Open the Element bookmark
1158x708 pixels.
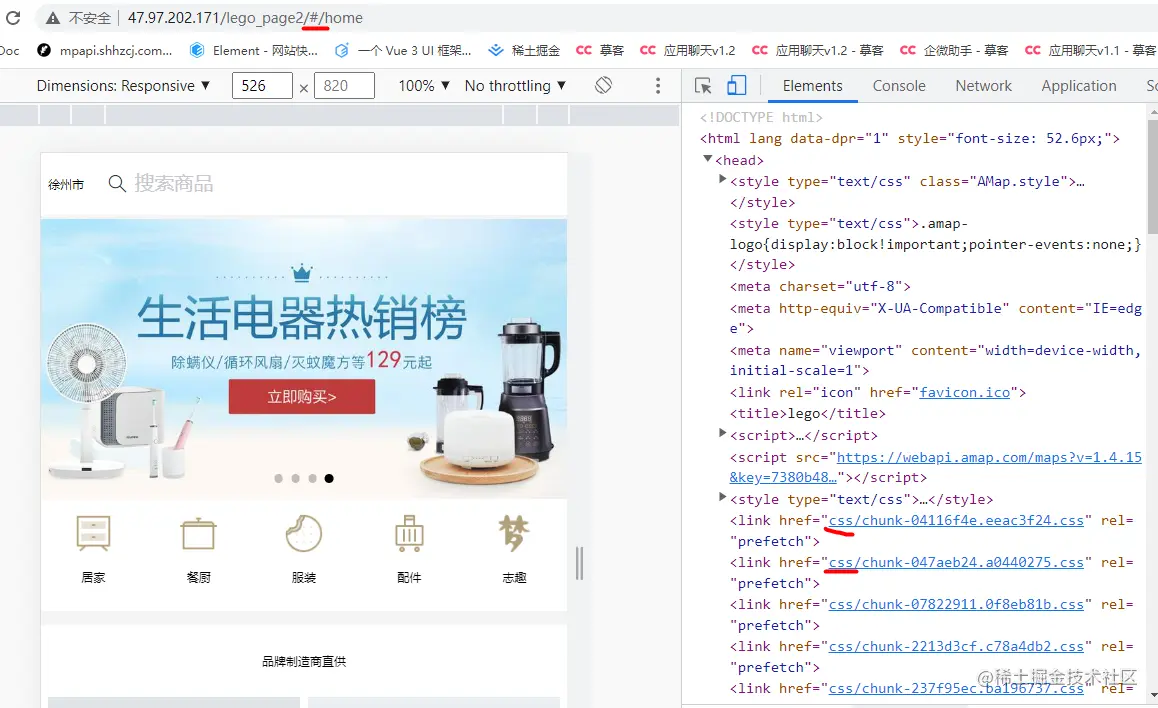(254, 50)
